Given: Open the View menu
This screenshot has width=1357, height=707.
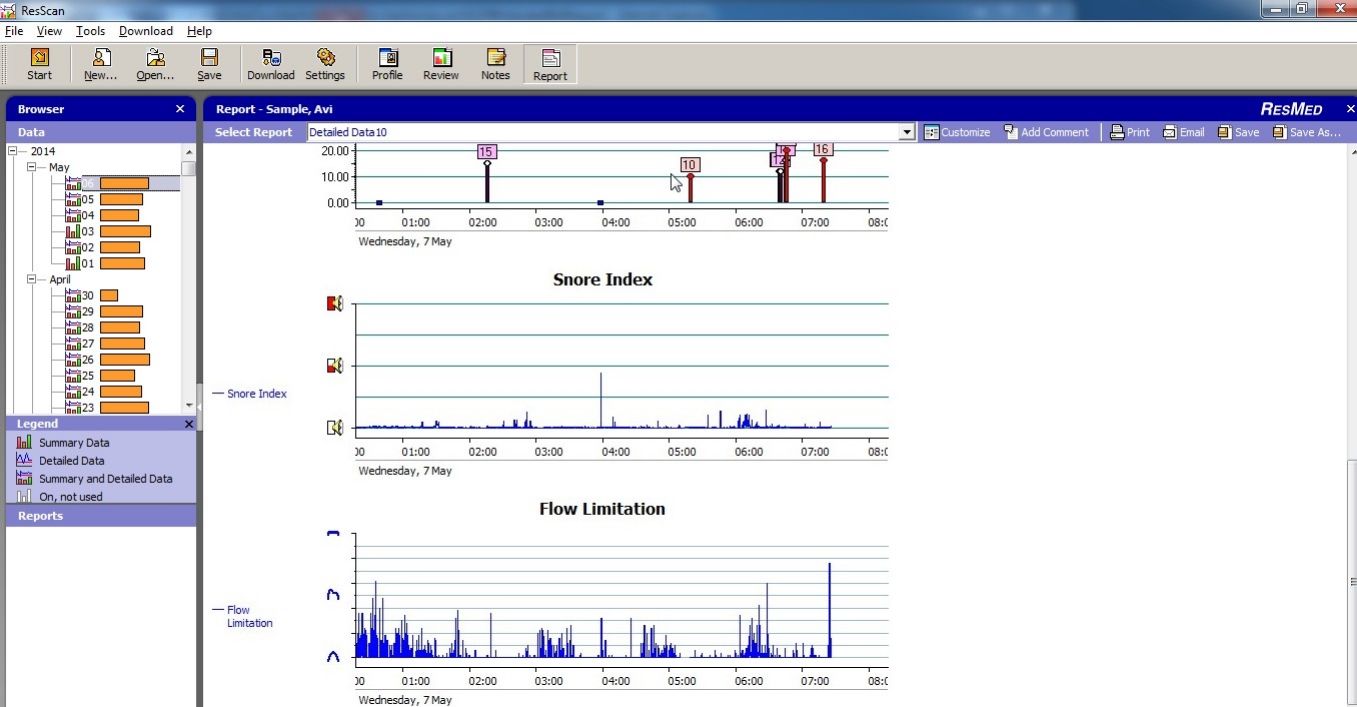Looking at the screenshot, I should point(49,31).
